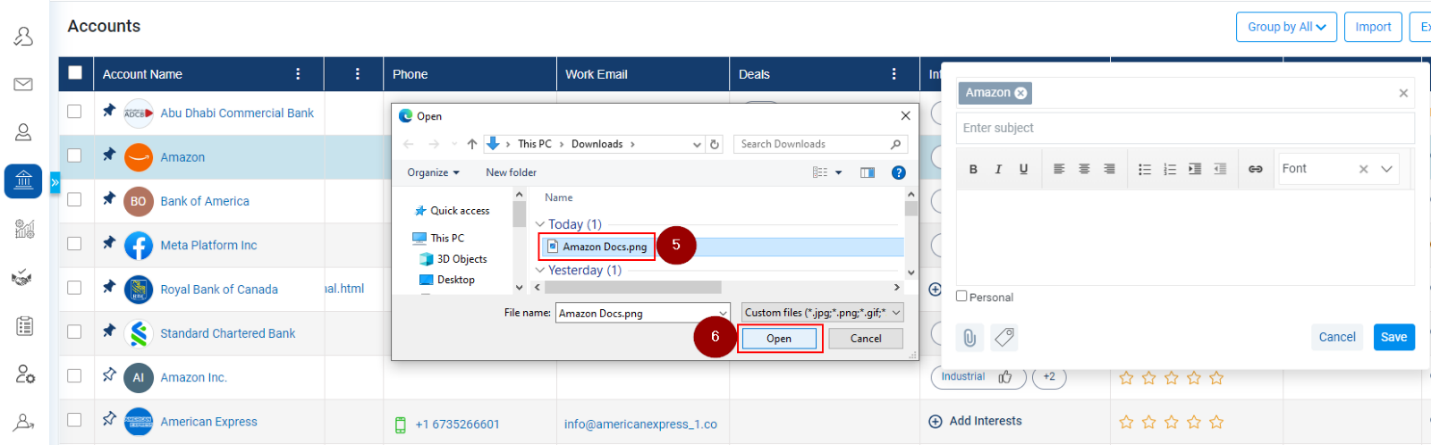This screenshot has height=445, width=1431.
Task: Open the Accounts bank icon in the sidebar
Action: 23,180
